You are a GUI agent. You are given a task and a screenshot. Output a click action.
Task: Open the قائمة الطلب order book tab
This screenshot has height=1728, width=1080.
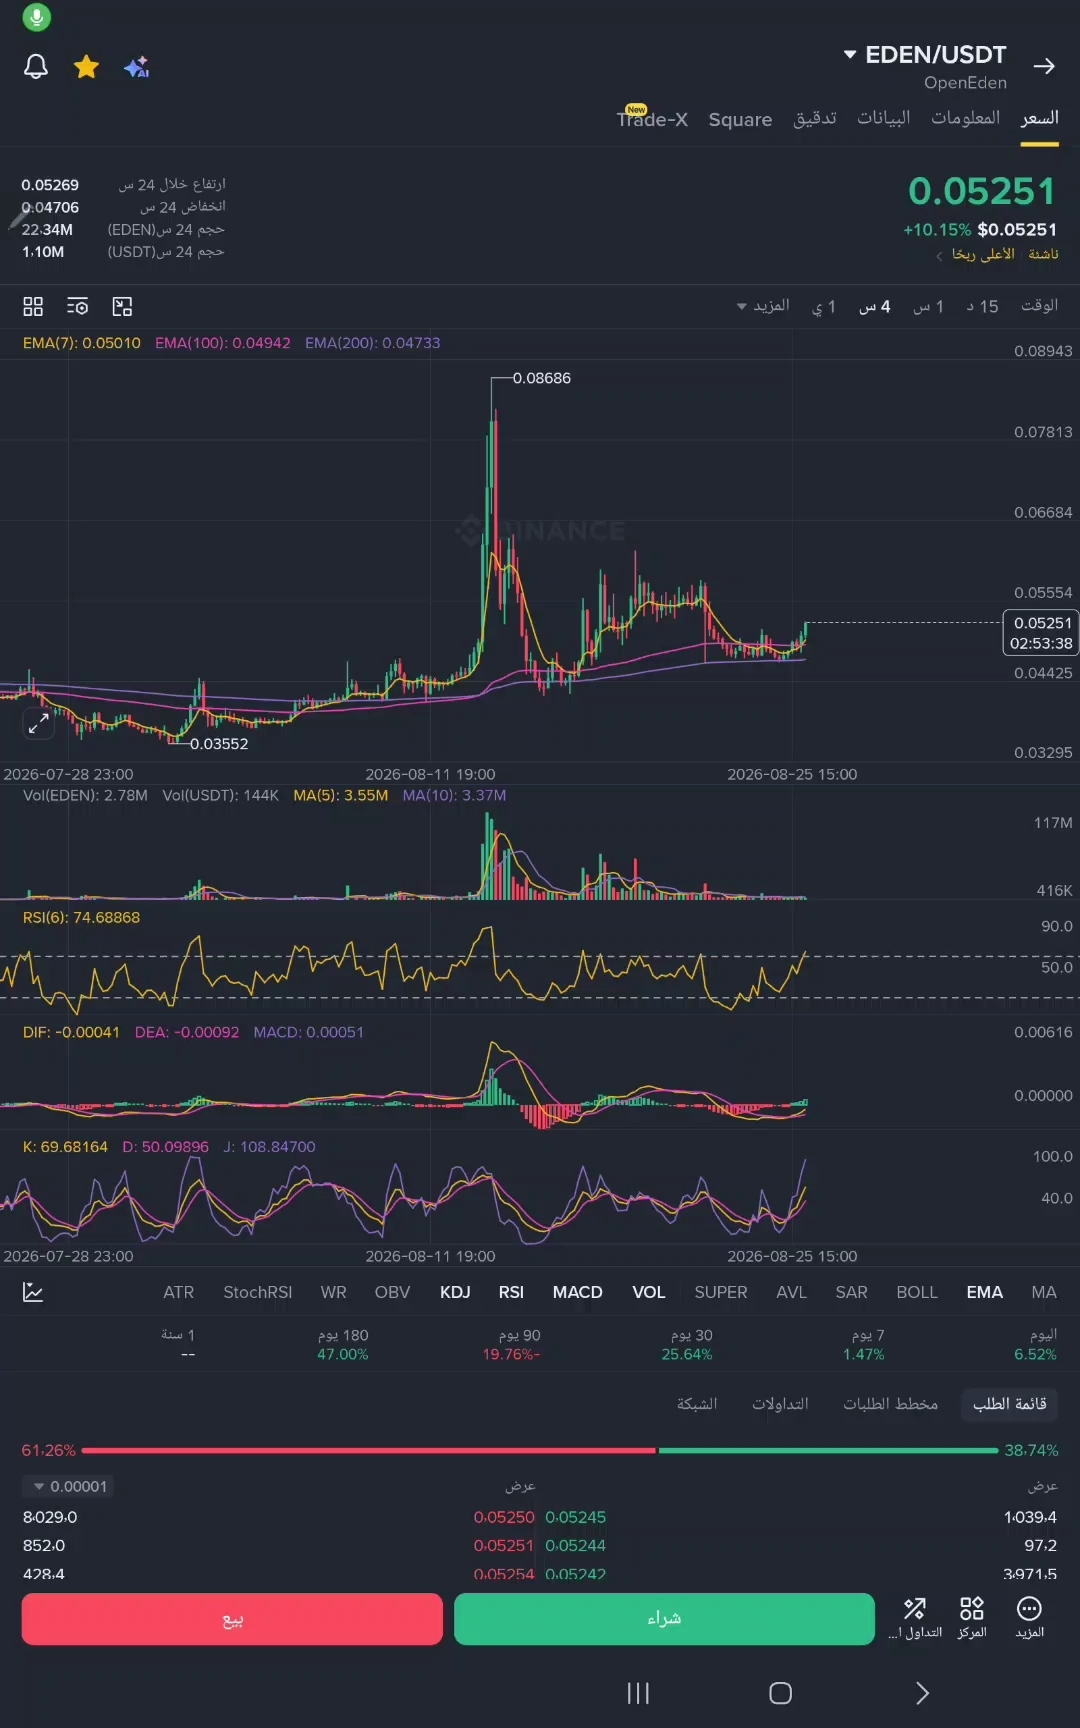click(x=1009, y=1404)
